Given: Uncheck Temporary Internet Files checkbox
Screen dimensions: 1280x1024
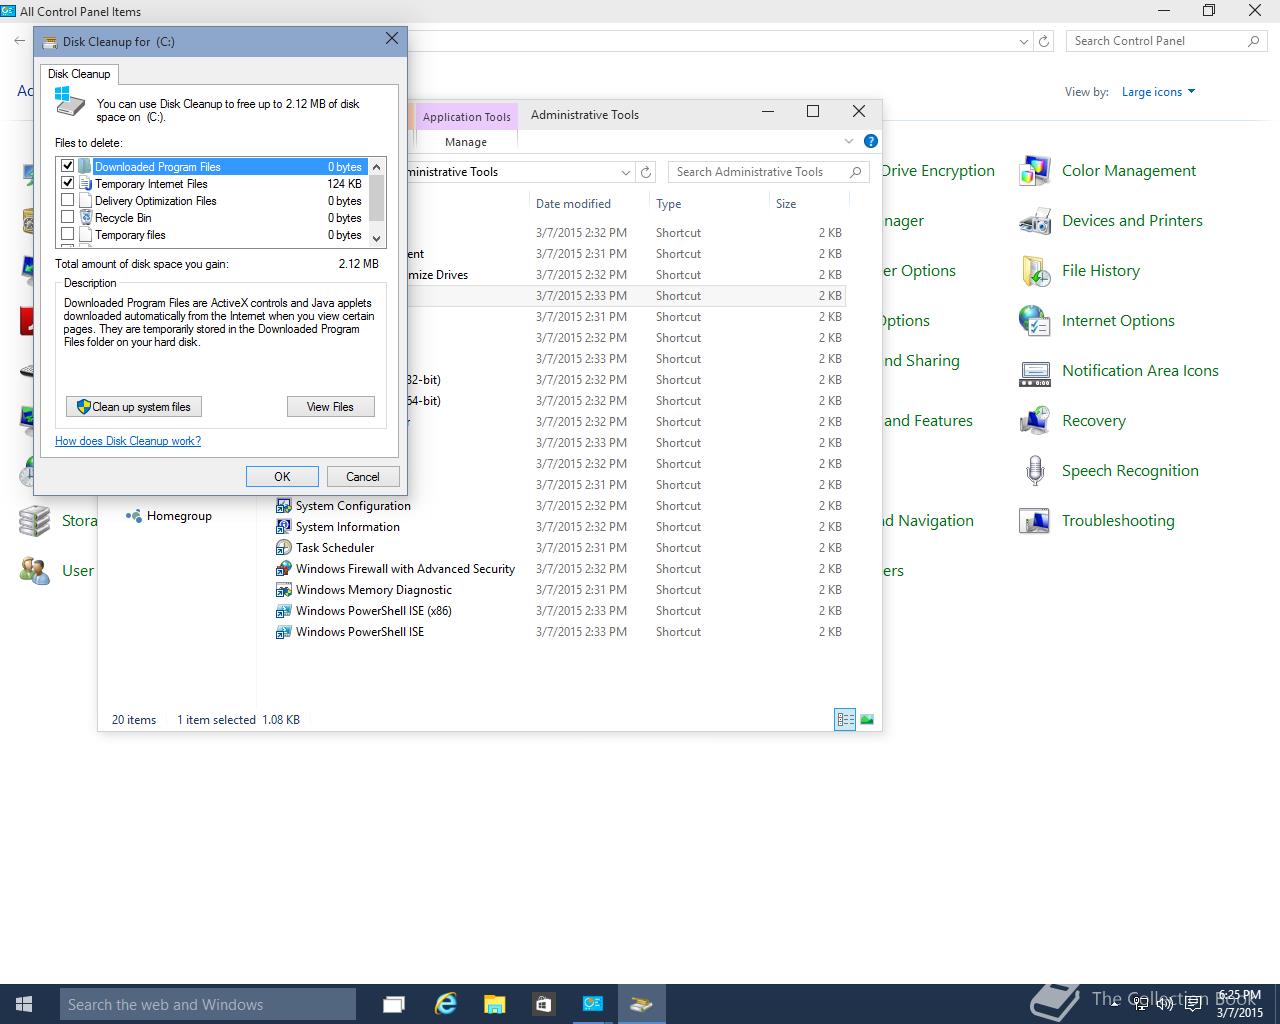Looking at the screenshot, I should click(x=68, y=183).
